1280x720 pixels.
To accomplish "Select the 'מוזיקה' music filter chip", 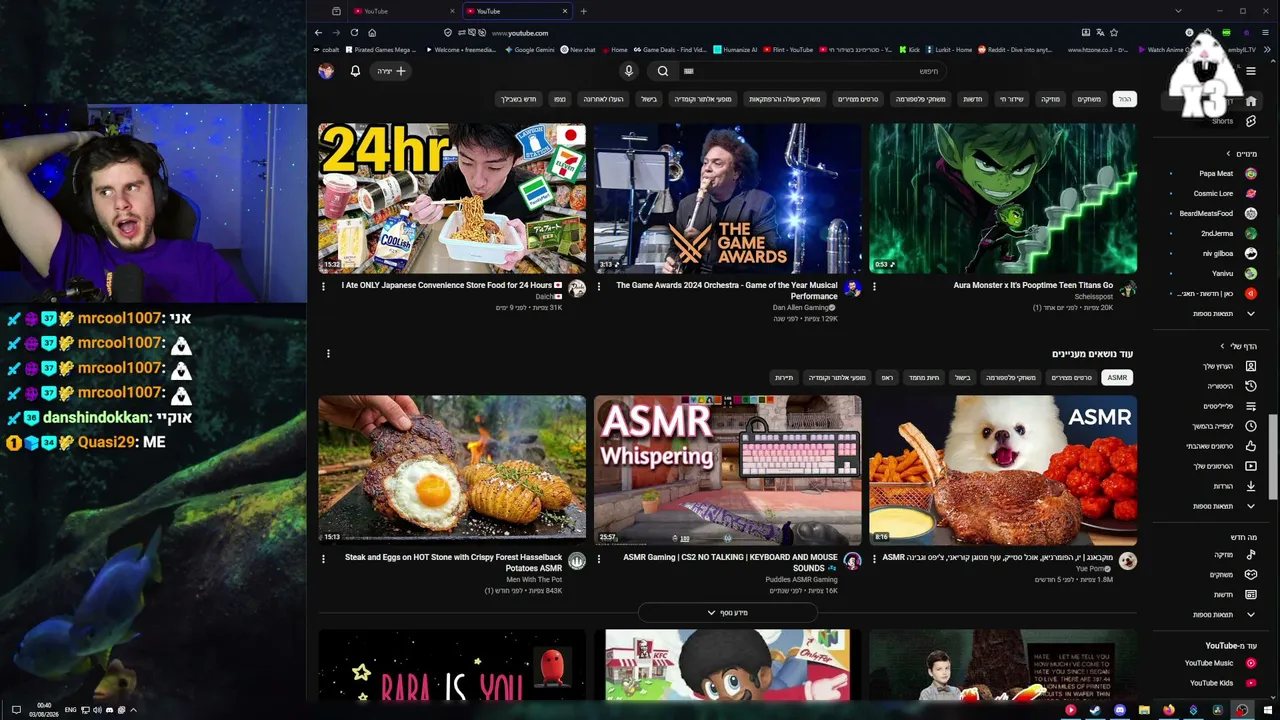I will point(1050,99).
